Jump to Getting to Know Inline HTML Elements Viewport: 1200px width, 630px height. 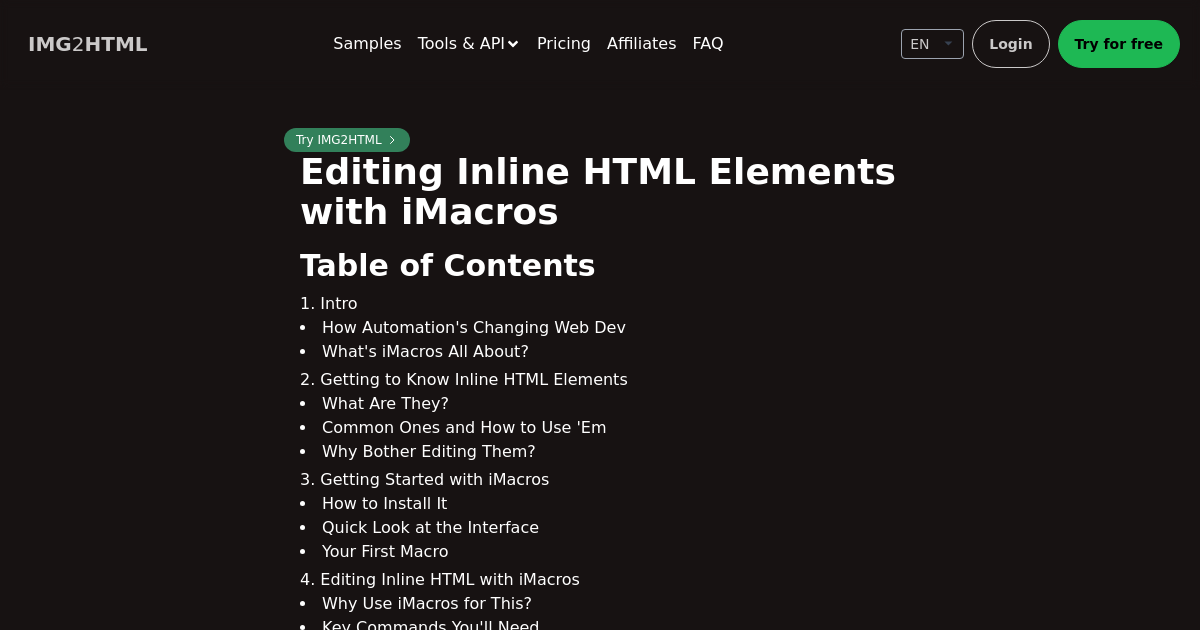tap(473, 379)
